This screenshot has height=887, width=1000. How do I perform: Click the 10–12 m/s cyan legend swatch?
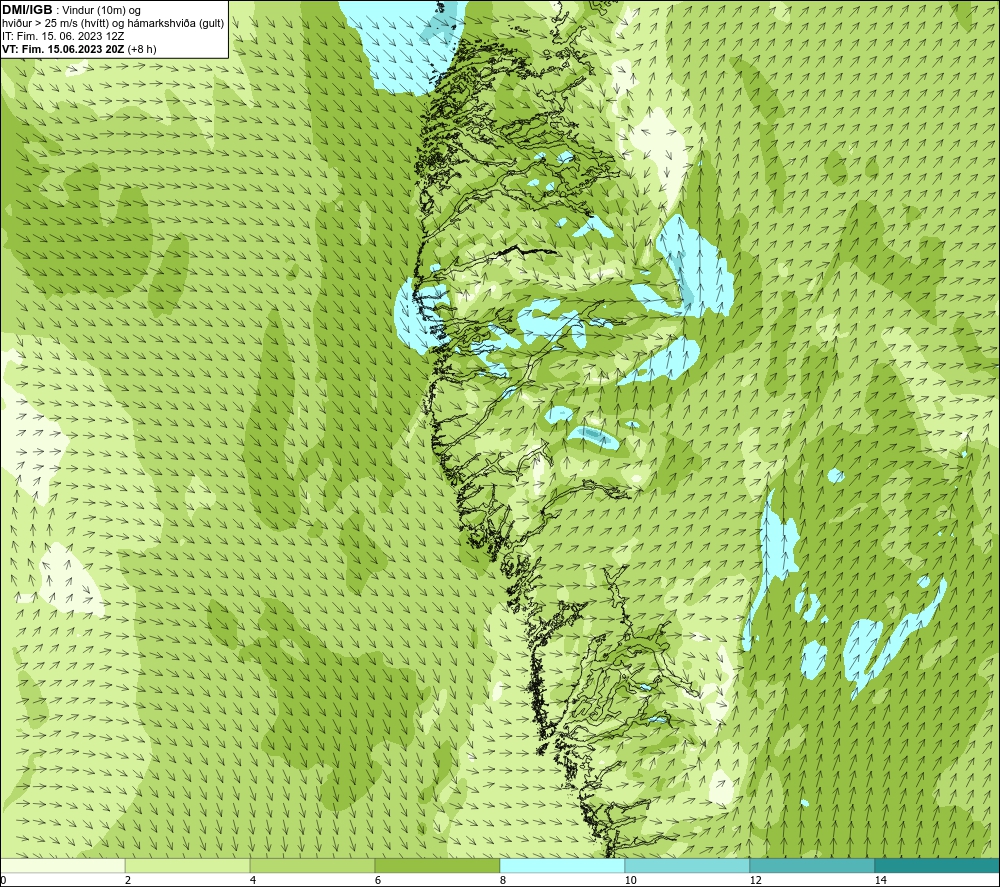tap(688, 865)
